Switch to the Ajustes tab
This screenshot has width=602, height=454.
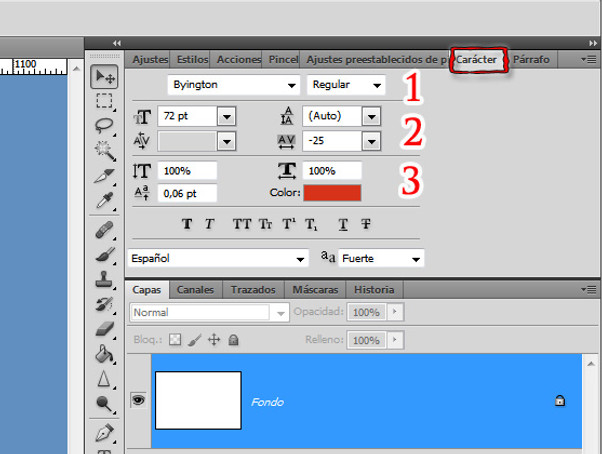coord(150,59)
